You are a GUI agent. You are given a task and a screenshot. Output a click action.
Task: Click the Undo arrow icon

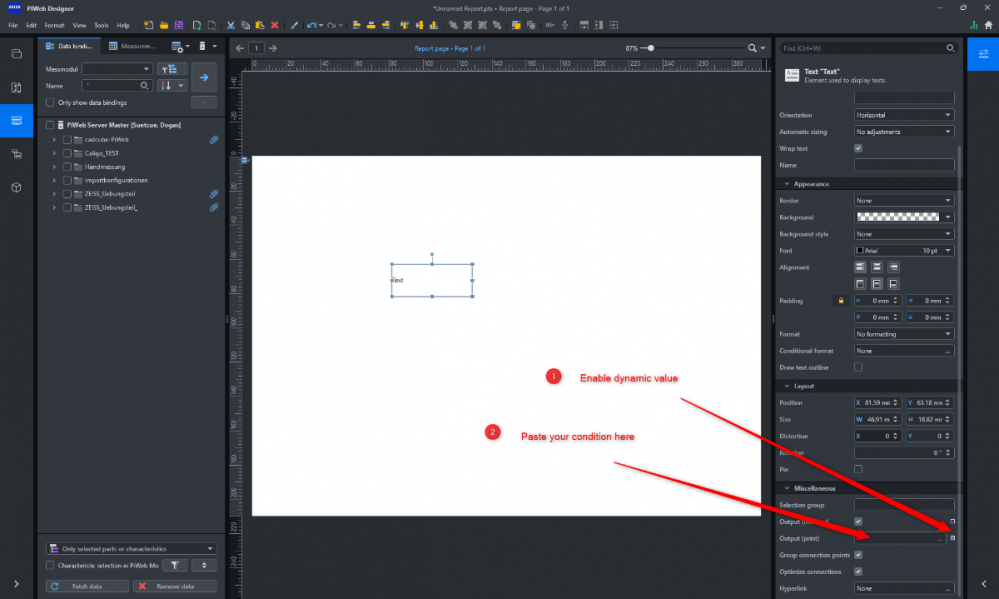coord(311,24)
